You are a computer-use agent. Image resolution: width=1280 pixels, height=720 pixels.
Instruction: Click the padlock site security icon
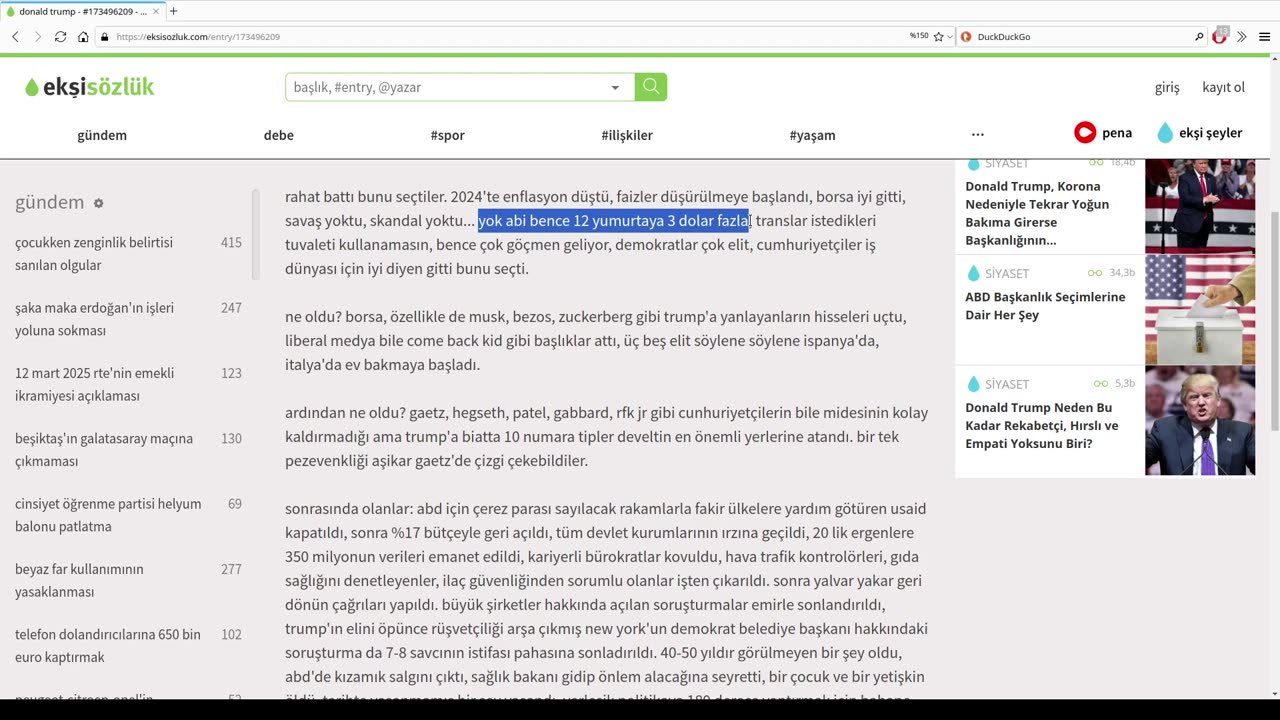[104, 37]
